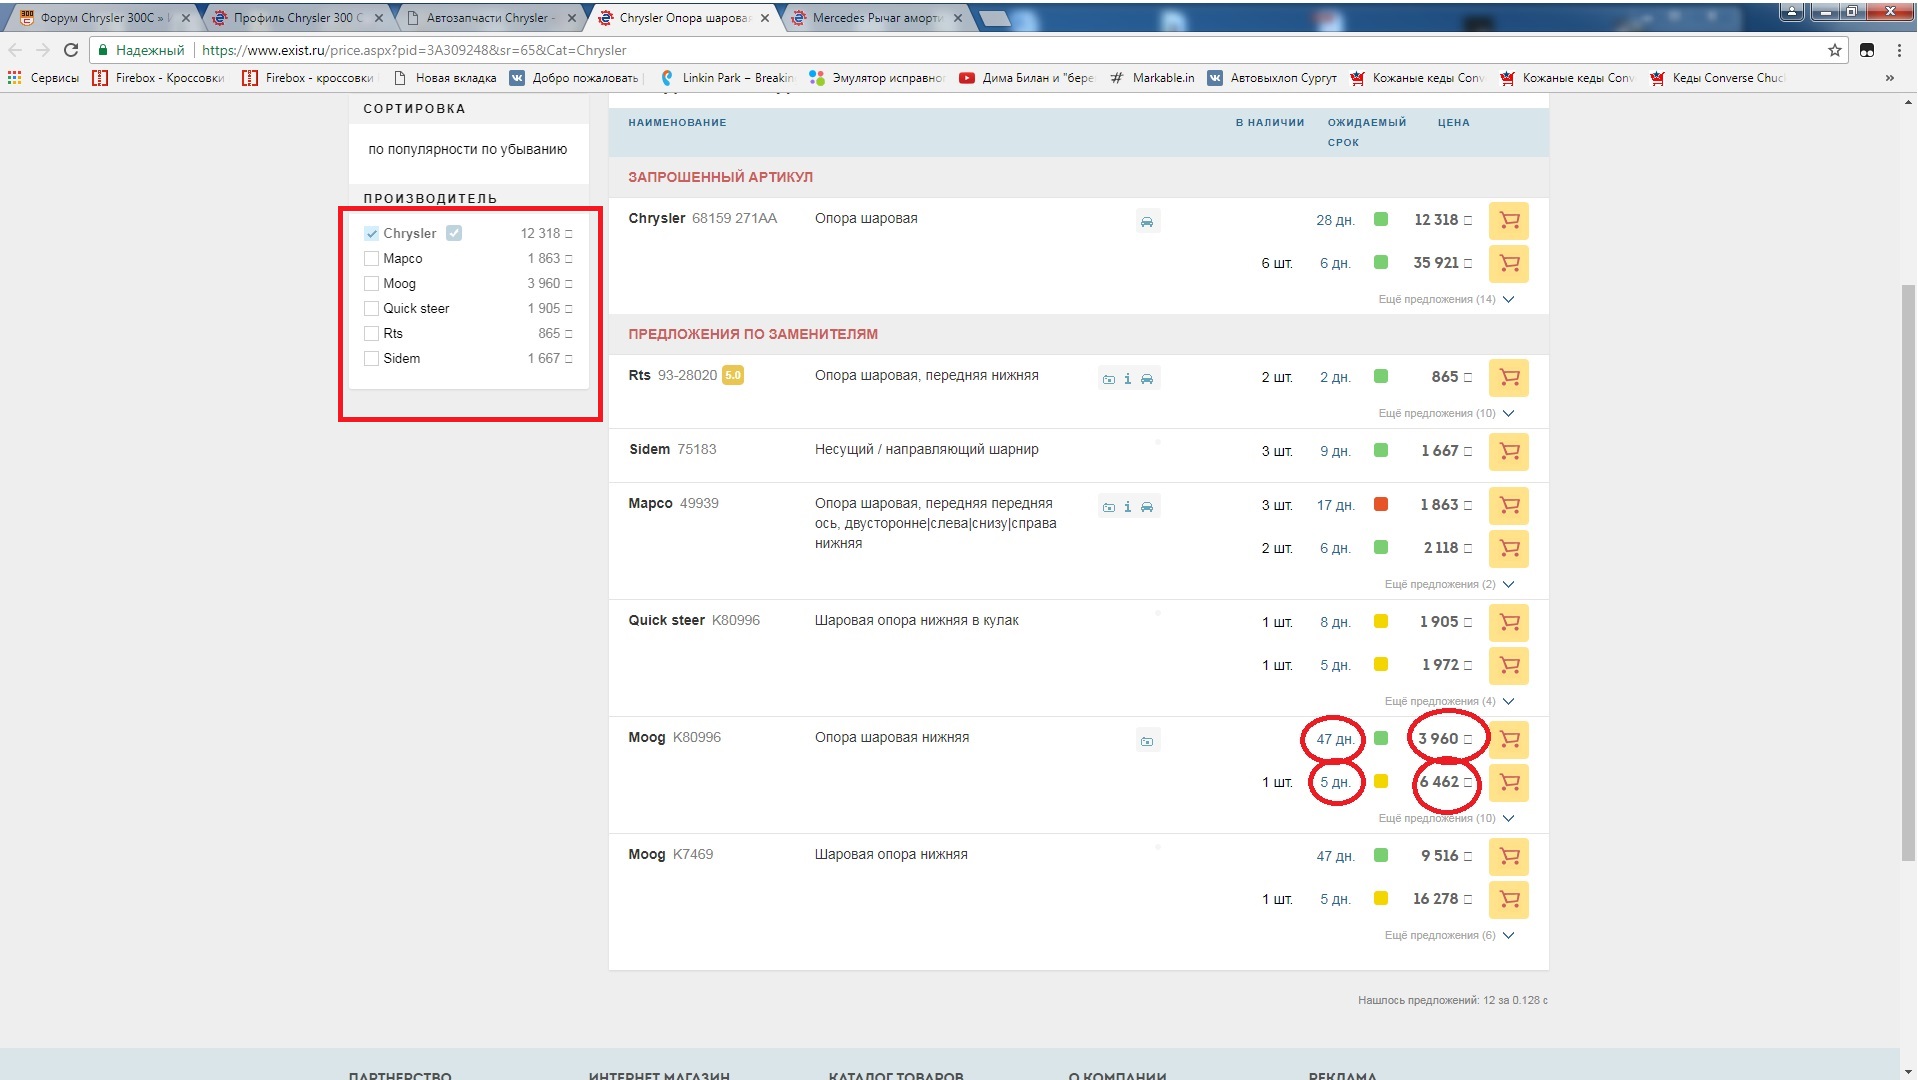The width and height of the screenshot is (1918, 1080).
Task: Click green availability indicator for Sidem 1 667
Action: [1381, 451]
